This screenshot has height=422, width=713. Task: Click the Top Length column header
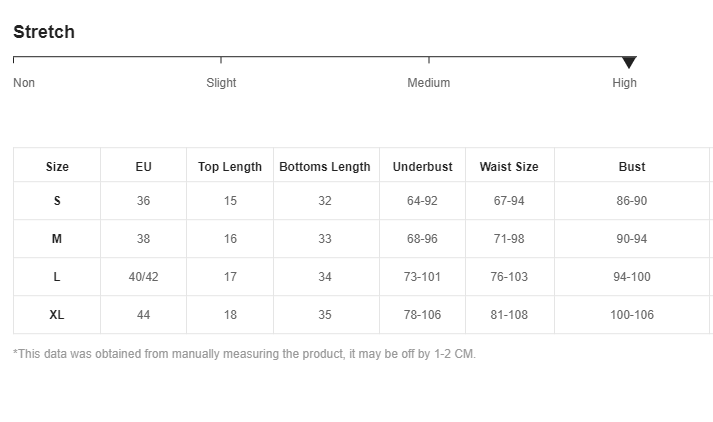point(230,166)
